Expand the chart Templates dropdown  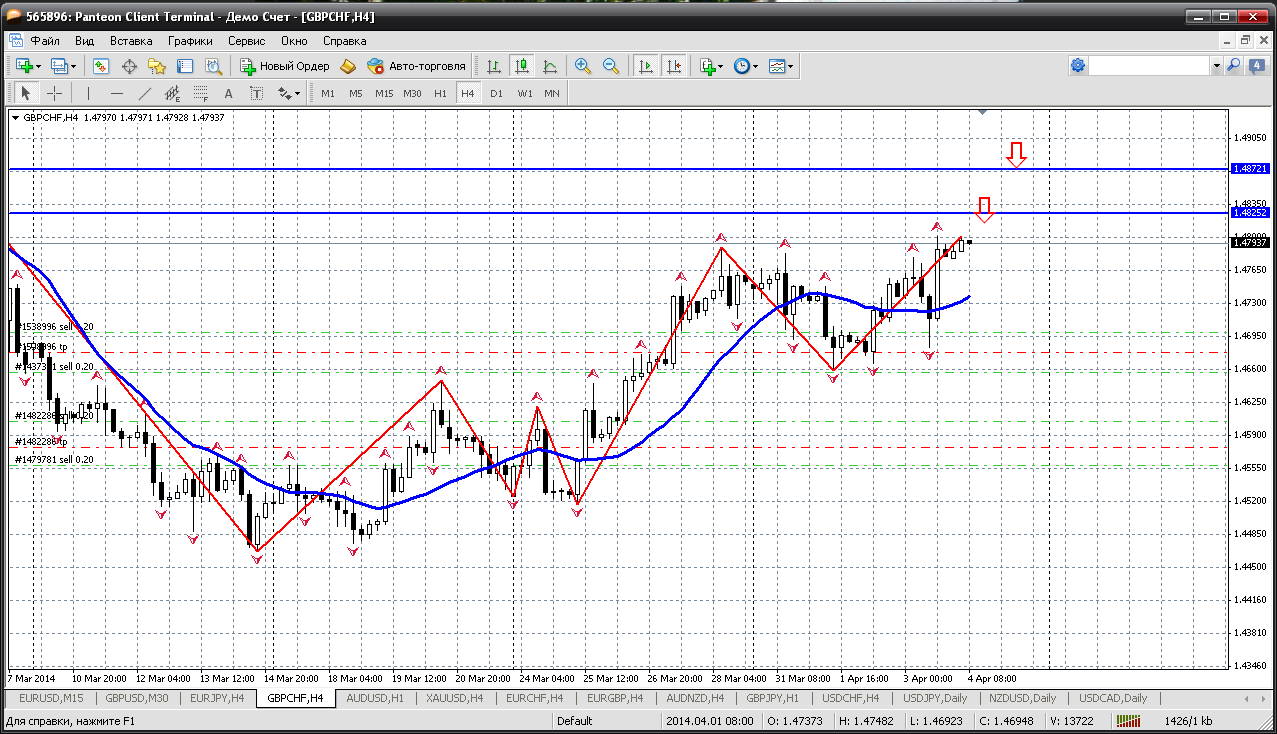point(782,66)
